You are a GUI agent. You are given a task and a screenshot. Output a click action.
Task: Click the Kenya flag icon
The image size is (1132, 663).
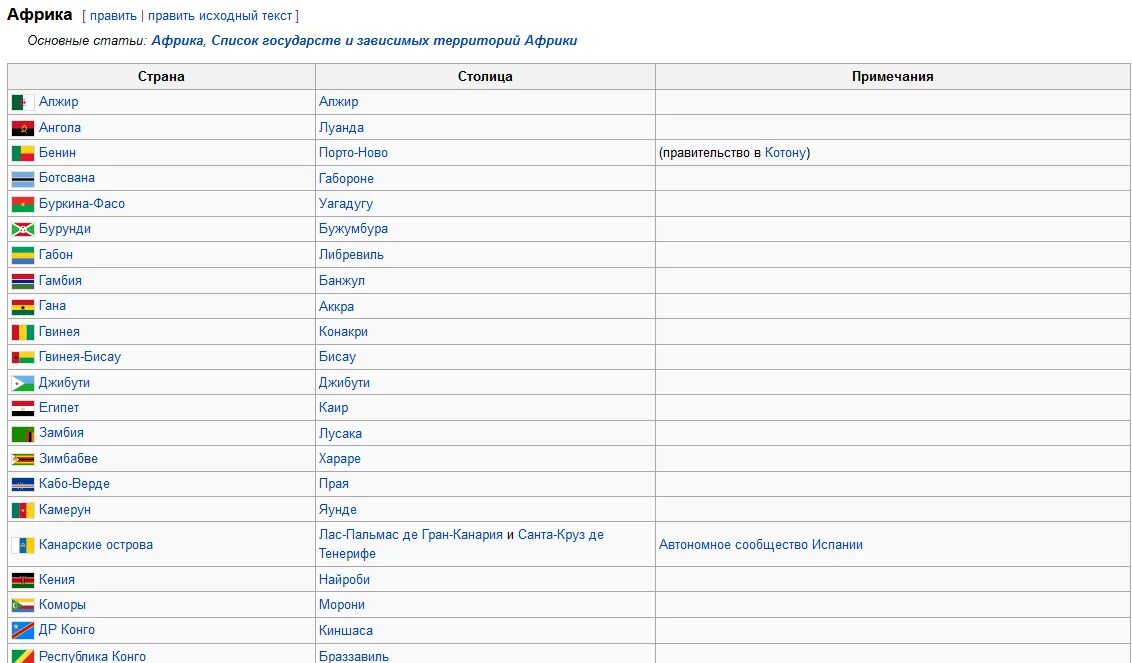pyautogui.click(x=23, y=580)
